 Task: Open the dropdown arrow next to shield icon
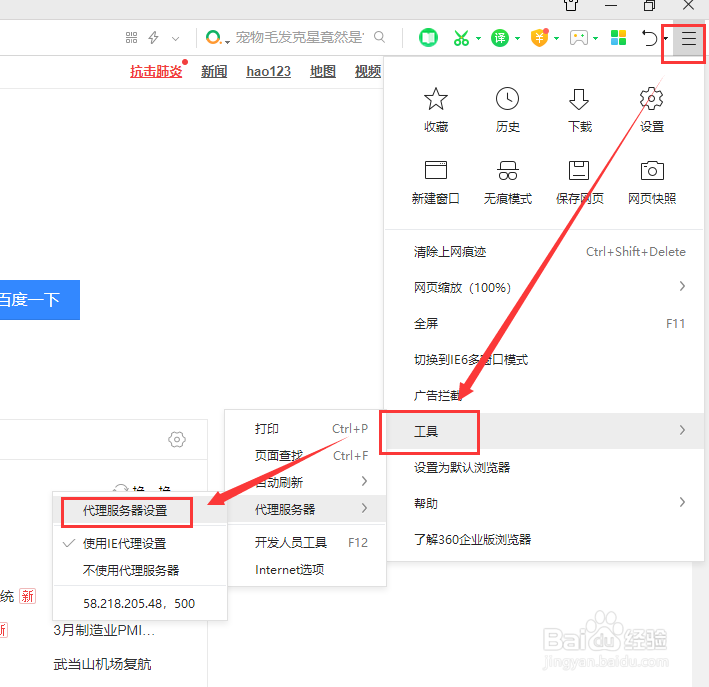(557, 38)
